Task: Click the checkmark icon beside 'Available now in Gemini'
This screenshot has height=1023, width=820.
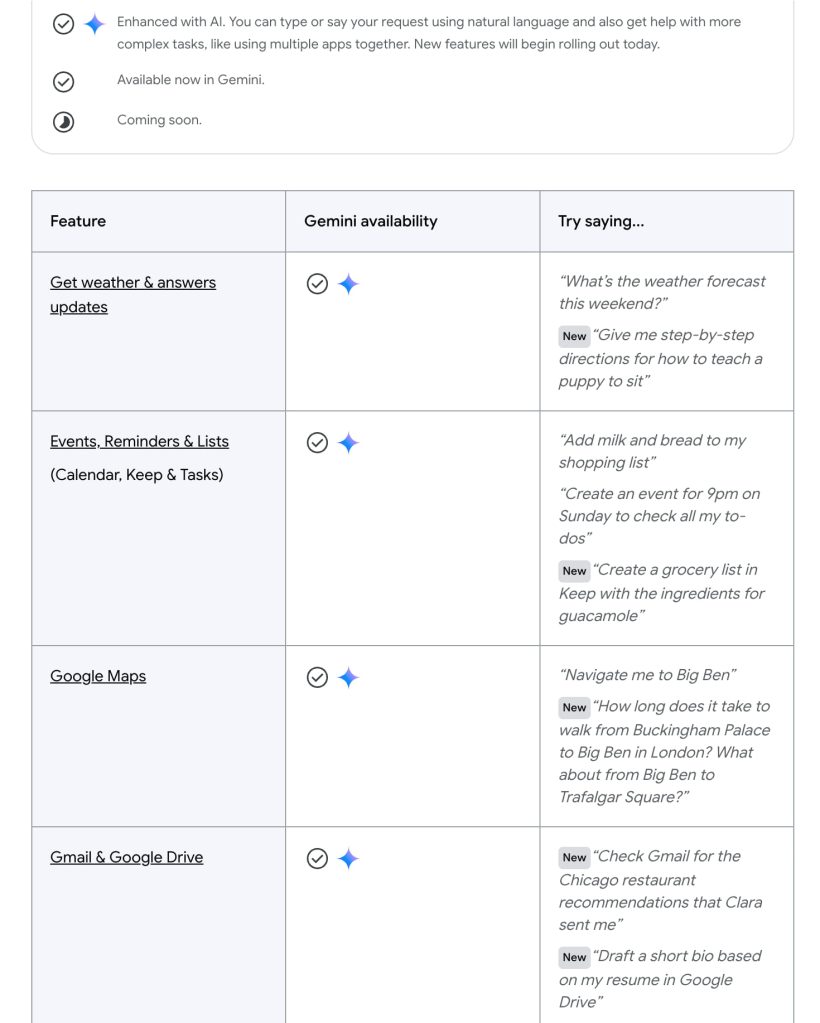Action: [63, 82]
